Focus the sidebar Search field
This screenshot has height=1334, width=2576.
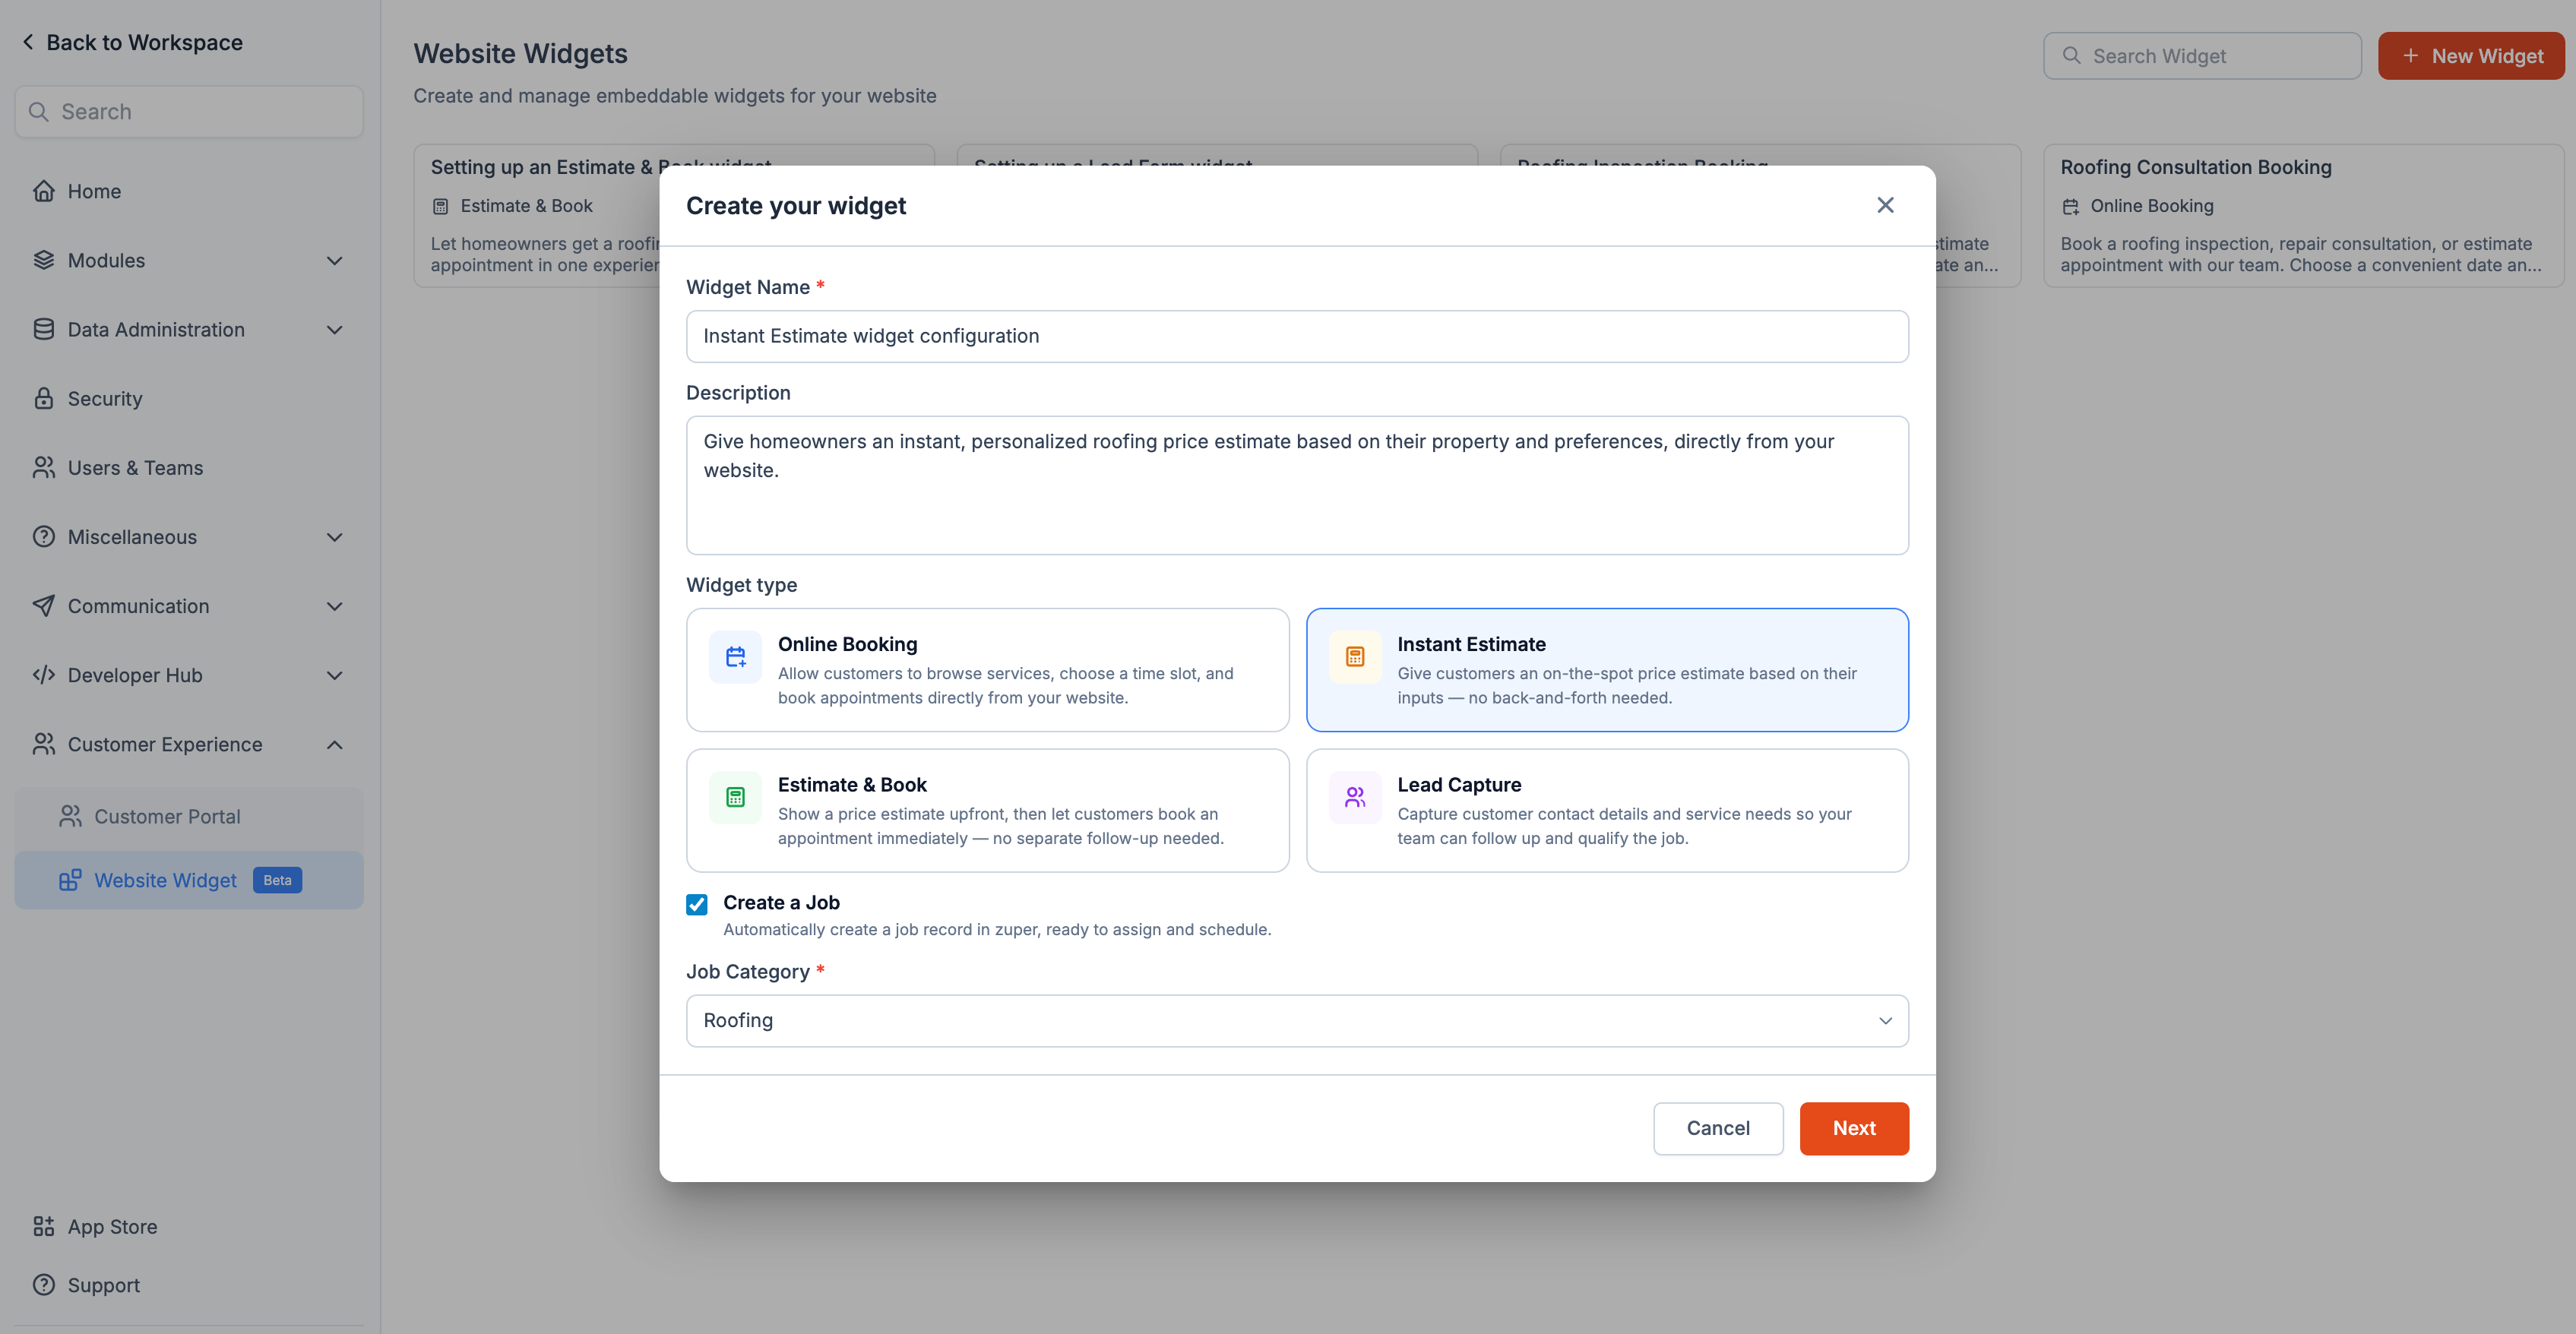click(189, 112)
